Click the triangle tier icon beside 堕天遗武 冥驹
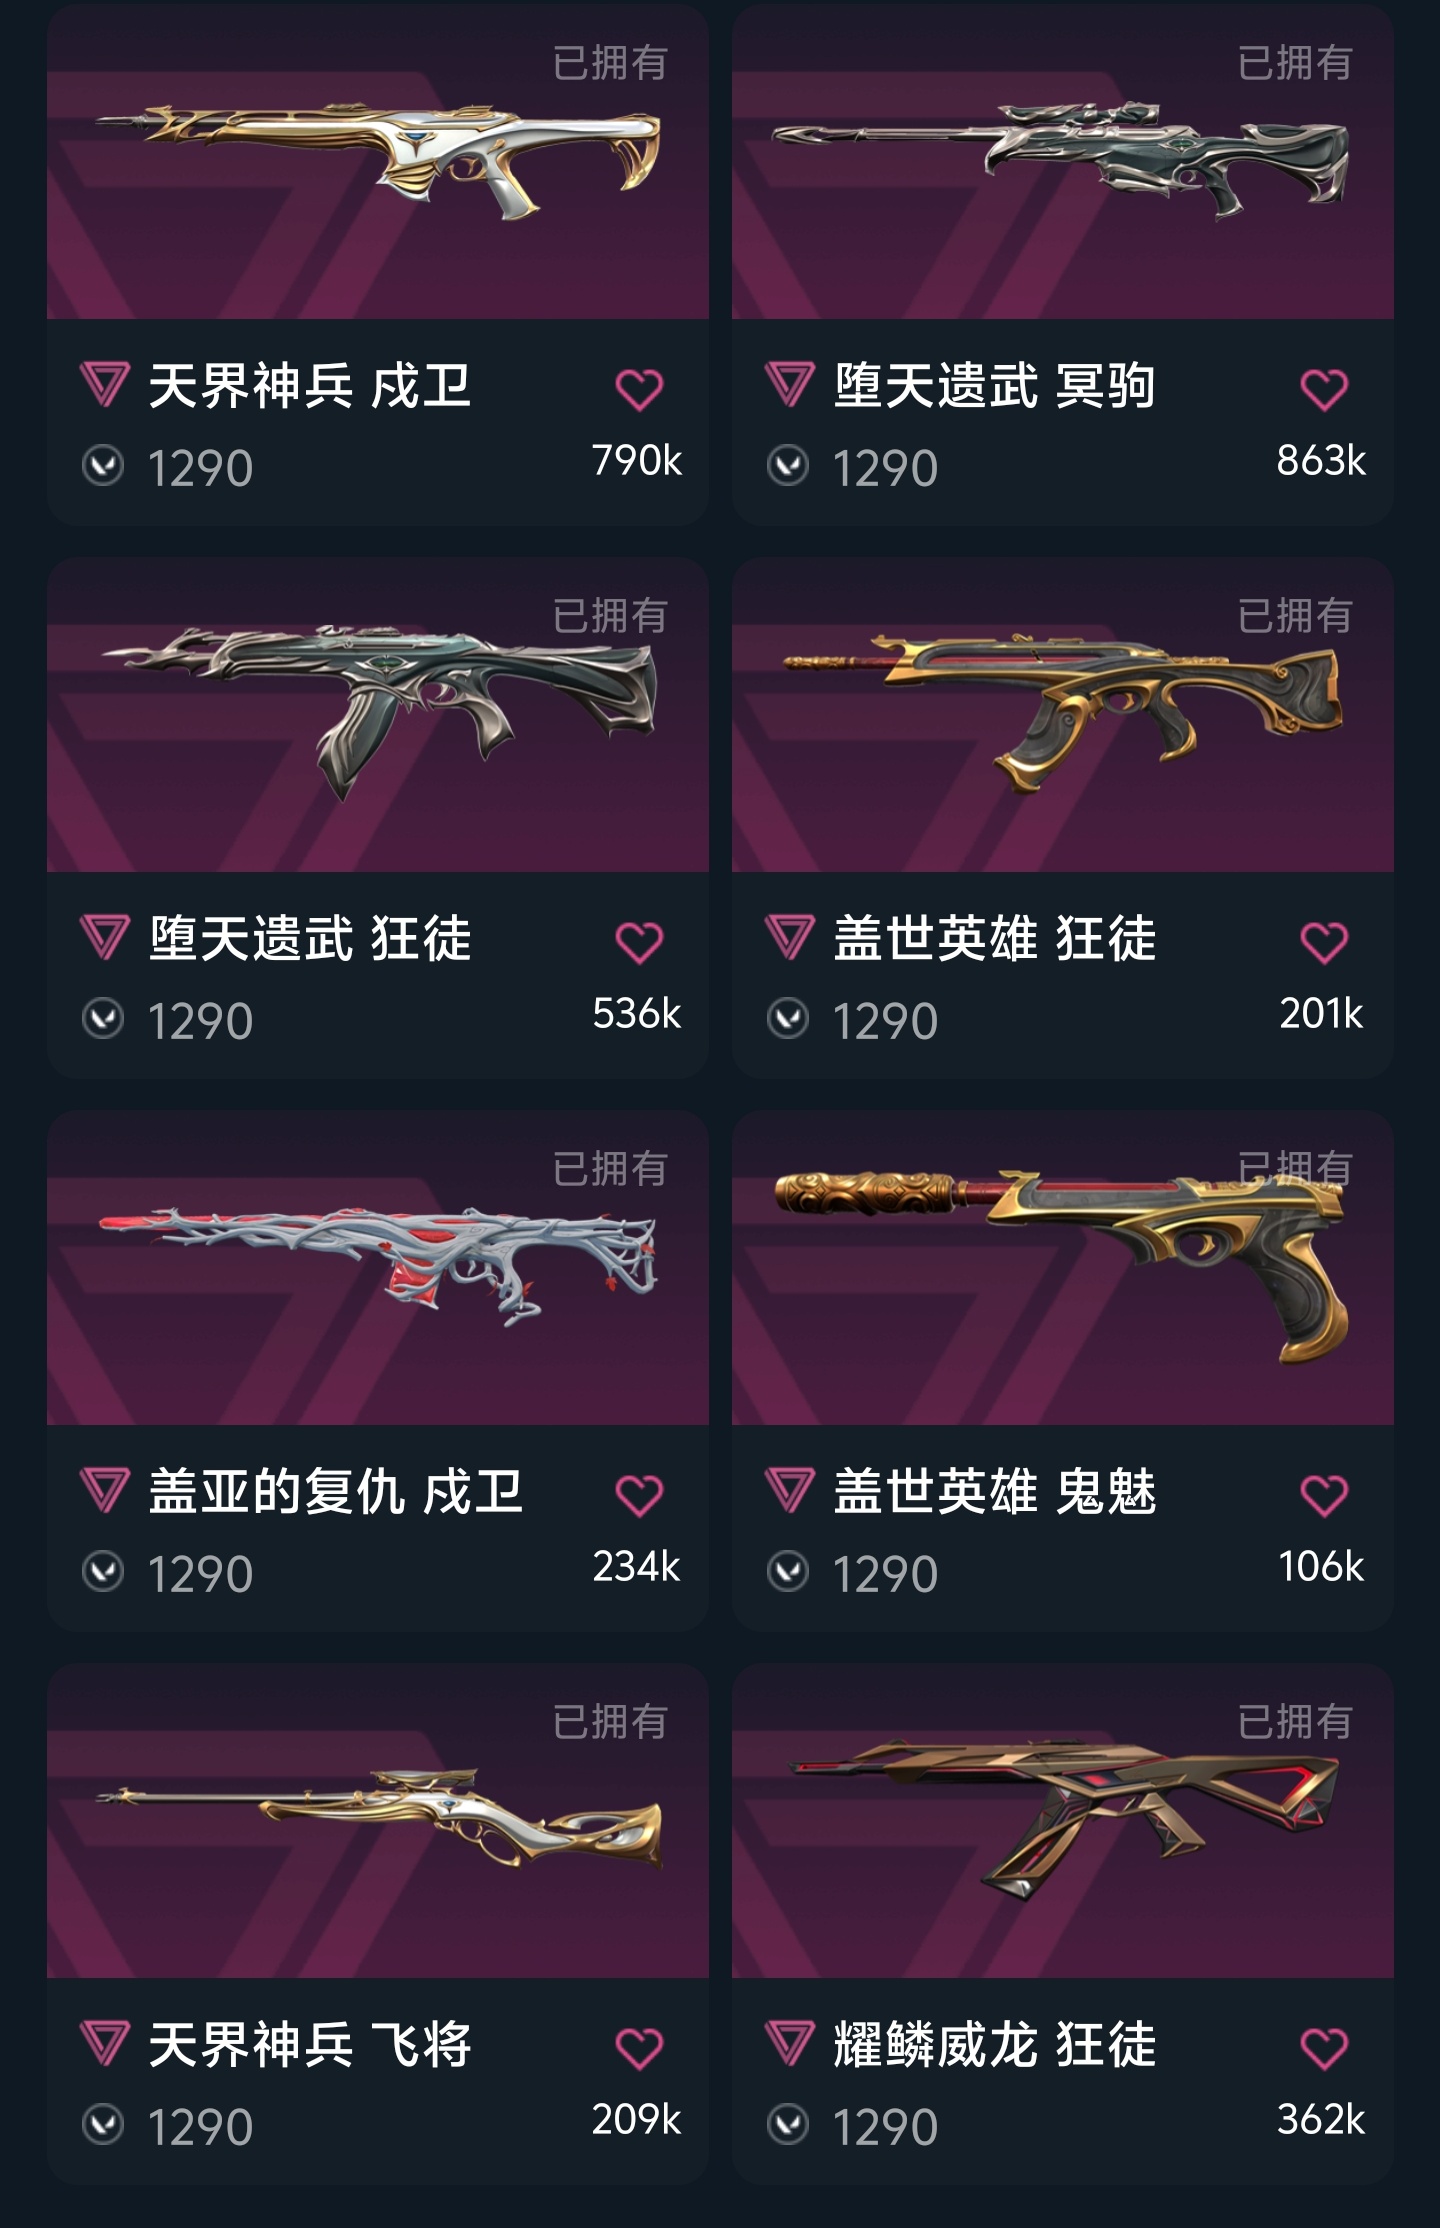 pyautogui.click(x=789, y=385)
